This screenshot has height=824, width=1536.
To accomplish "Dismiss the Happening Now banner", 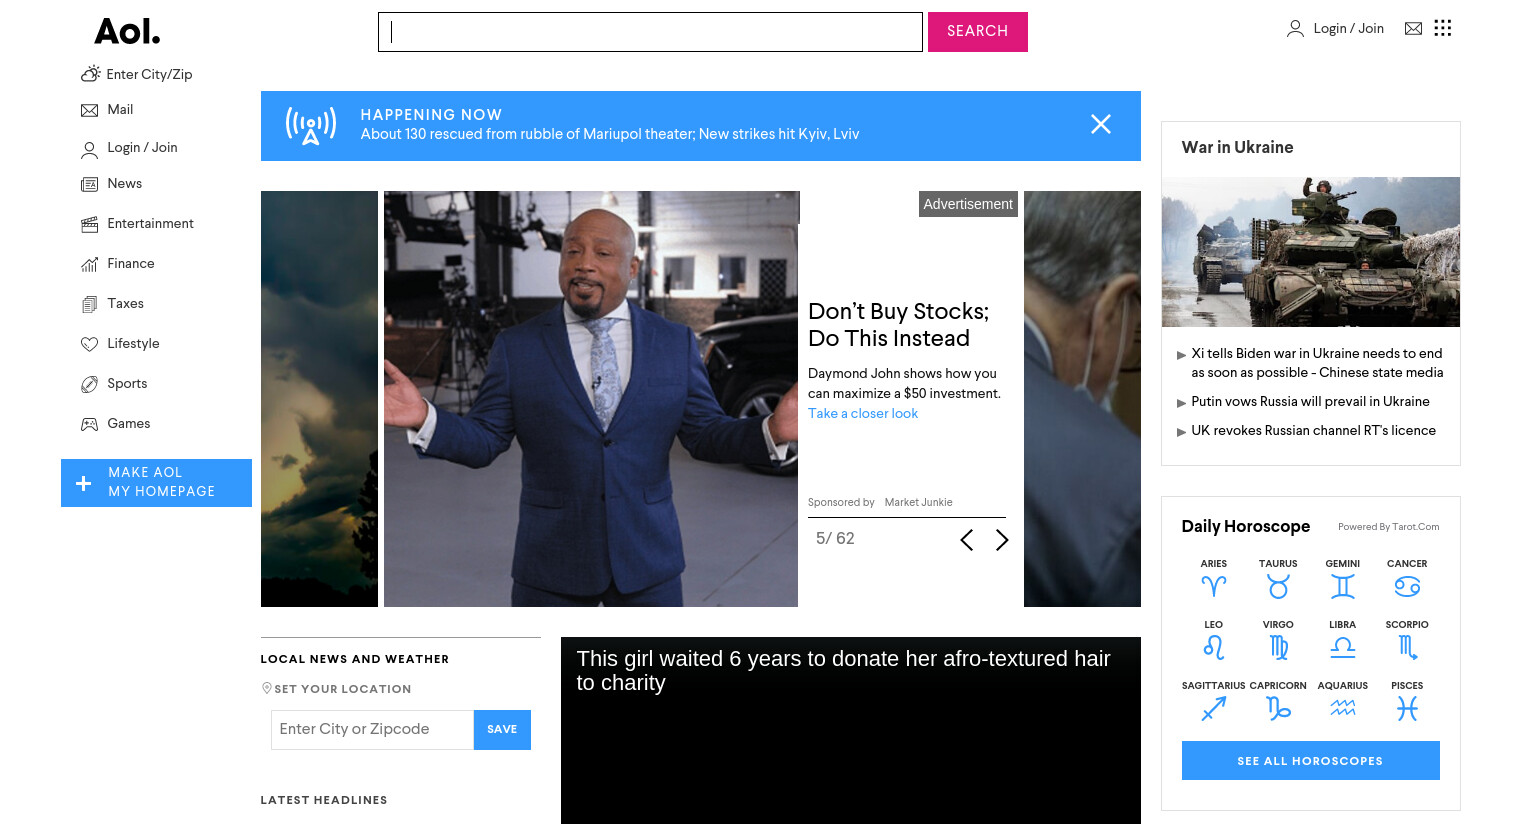I will [1101, 124].
